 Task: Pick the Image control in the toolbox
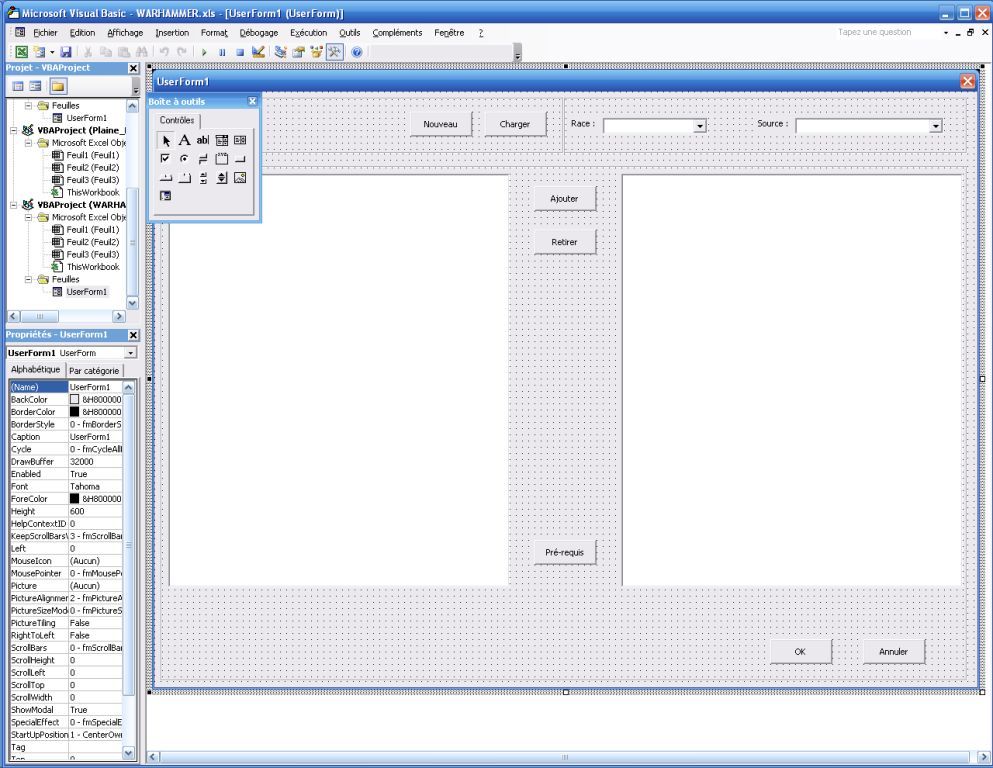(240, 178)
